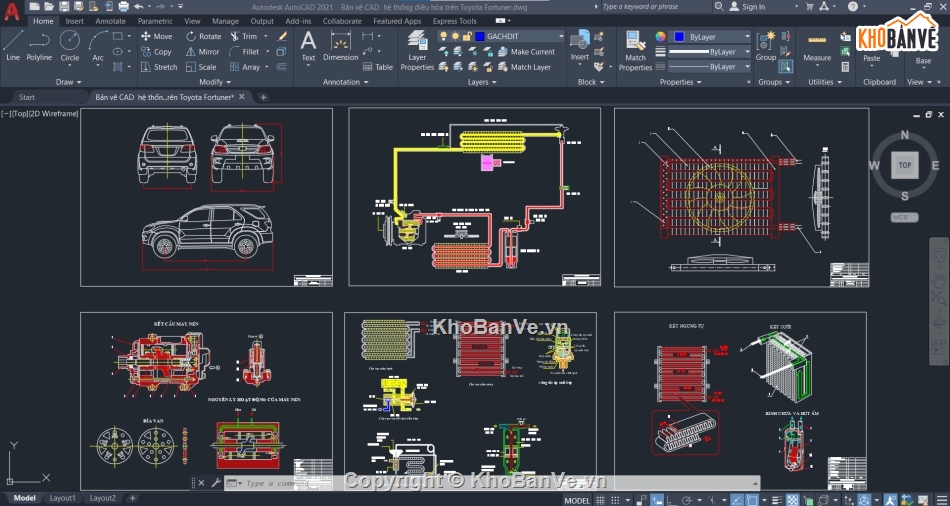
Task: Expand the Modify panel
Action: tap(215, 82)
